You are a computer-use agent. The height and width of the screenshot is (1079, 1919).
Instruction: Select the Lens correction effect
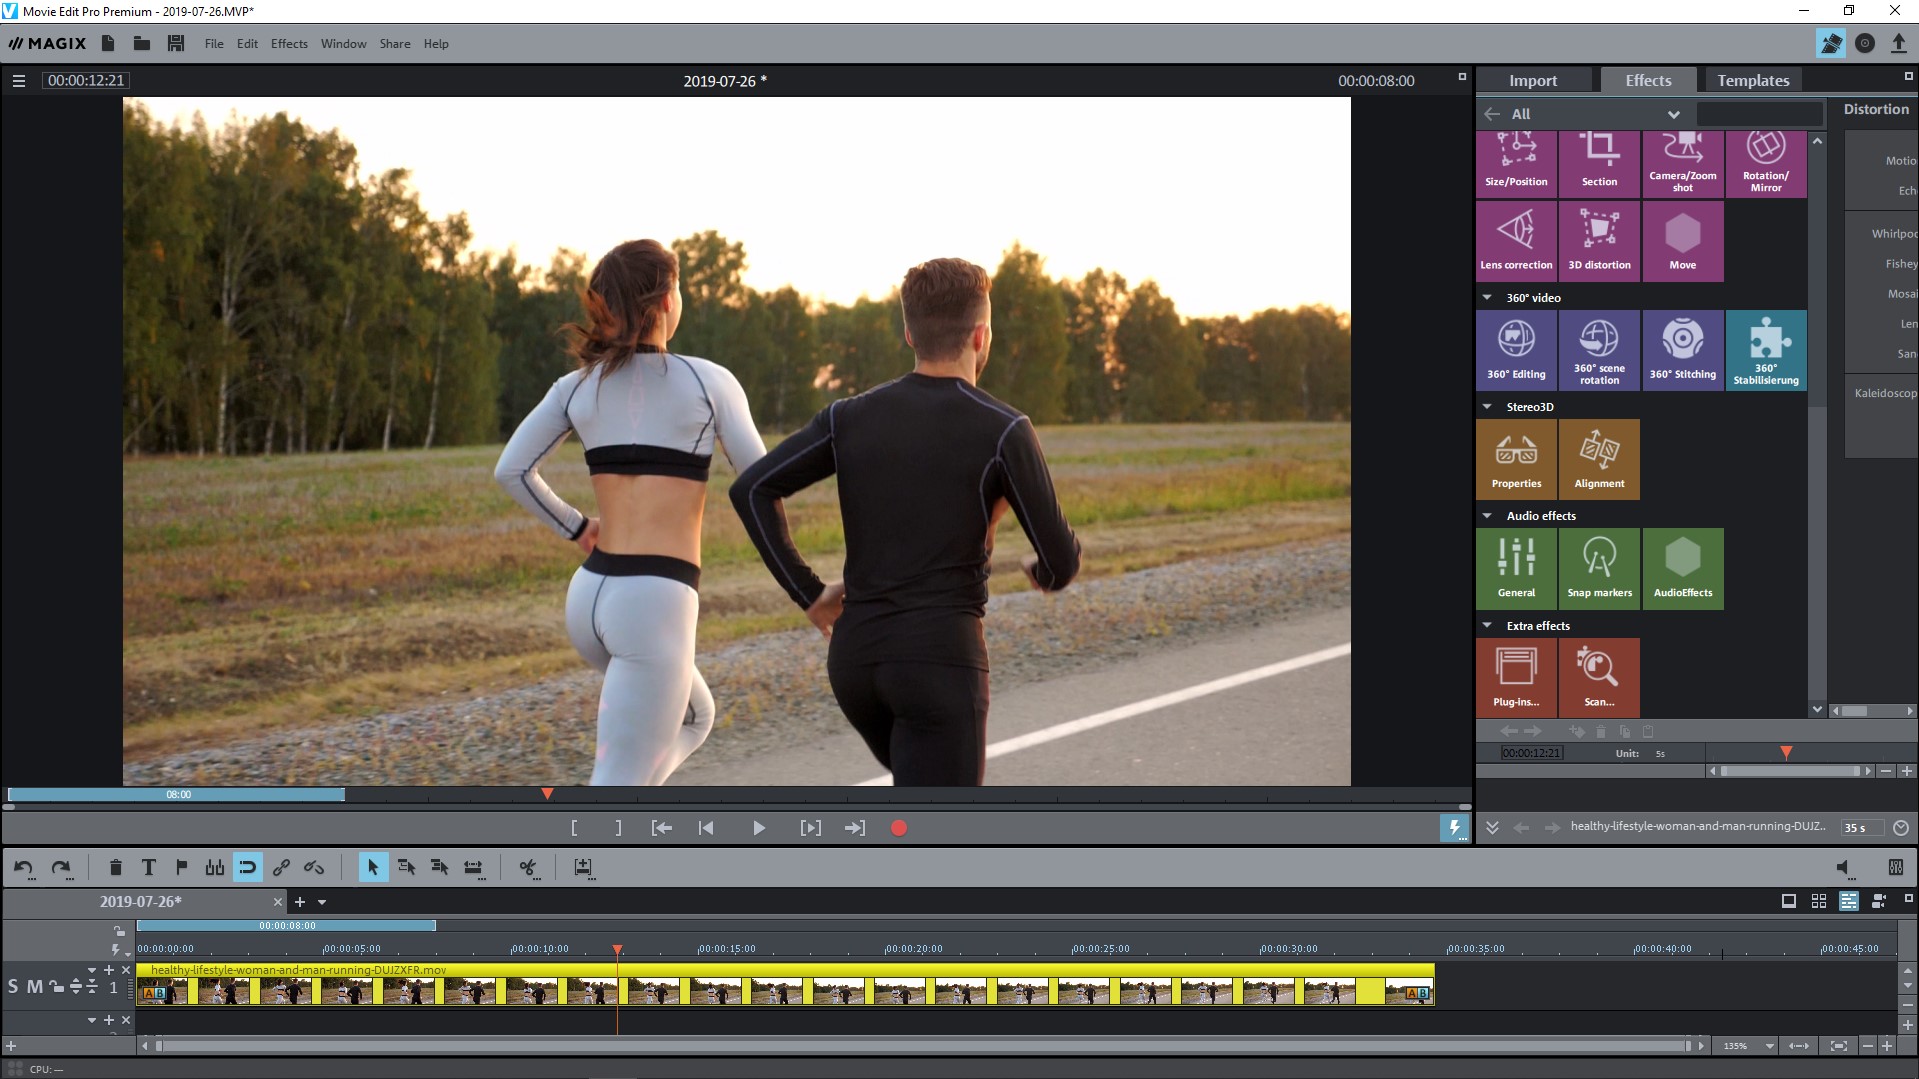point(1516,241)
